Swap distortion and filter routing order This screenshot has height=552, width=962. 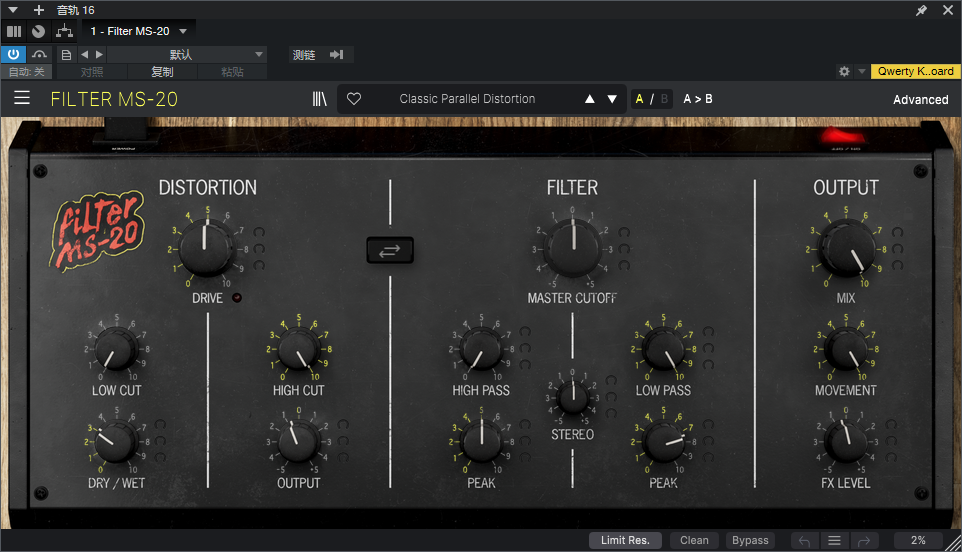(x=390, y=250)
